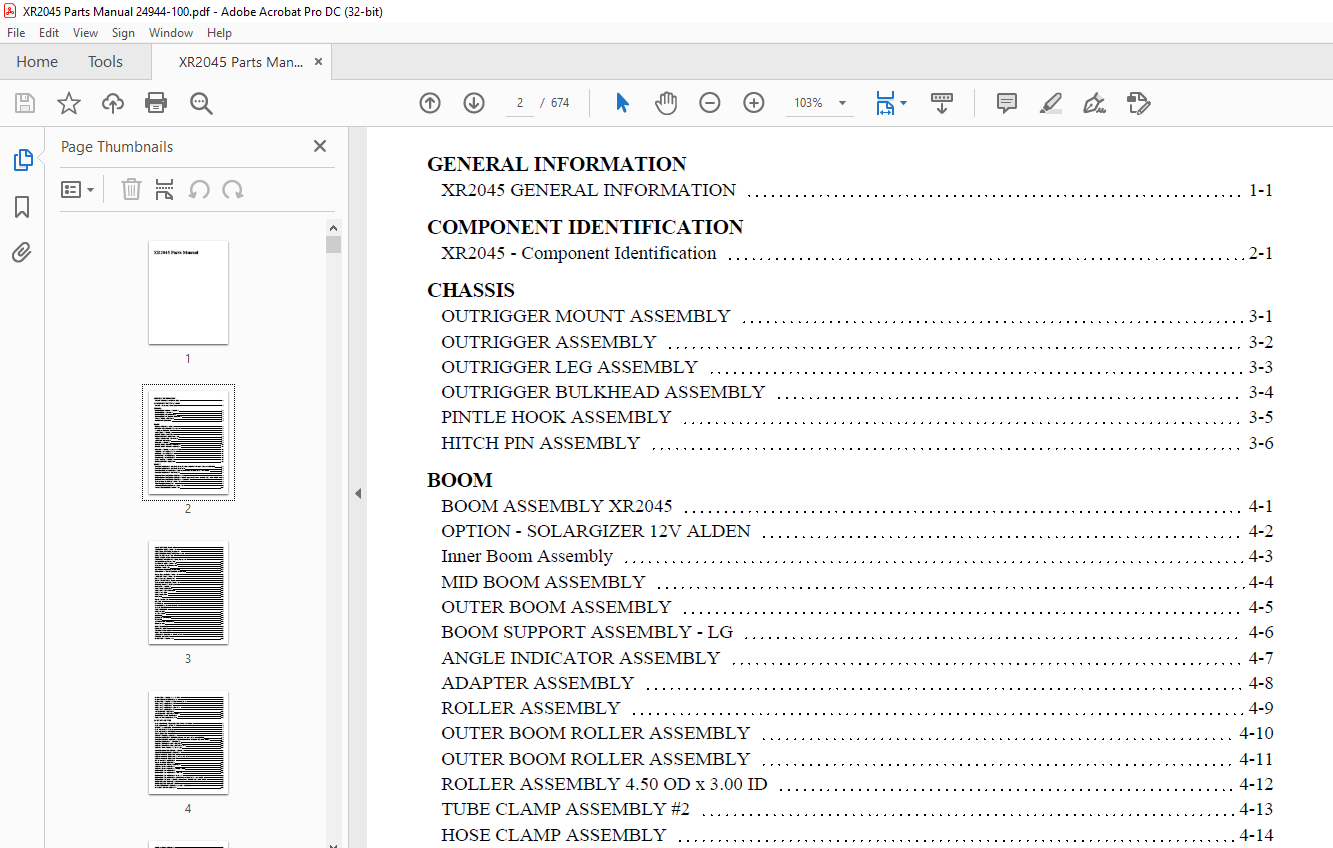Add a comment sticky note
1333x848 pixels.
coord(1007,103)
